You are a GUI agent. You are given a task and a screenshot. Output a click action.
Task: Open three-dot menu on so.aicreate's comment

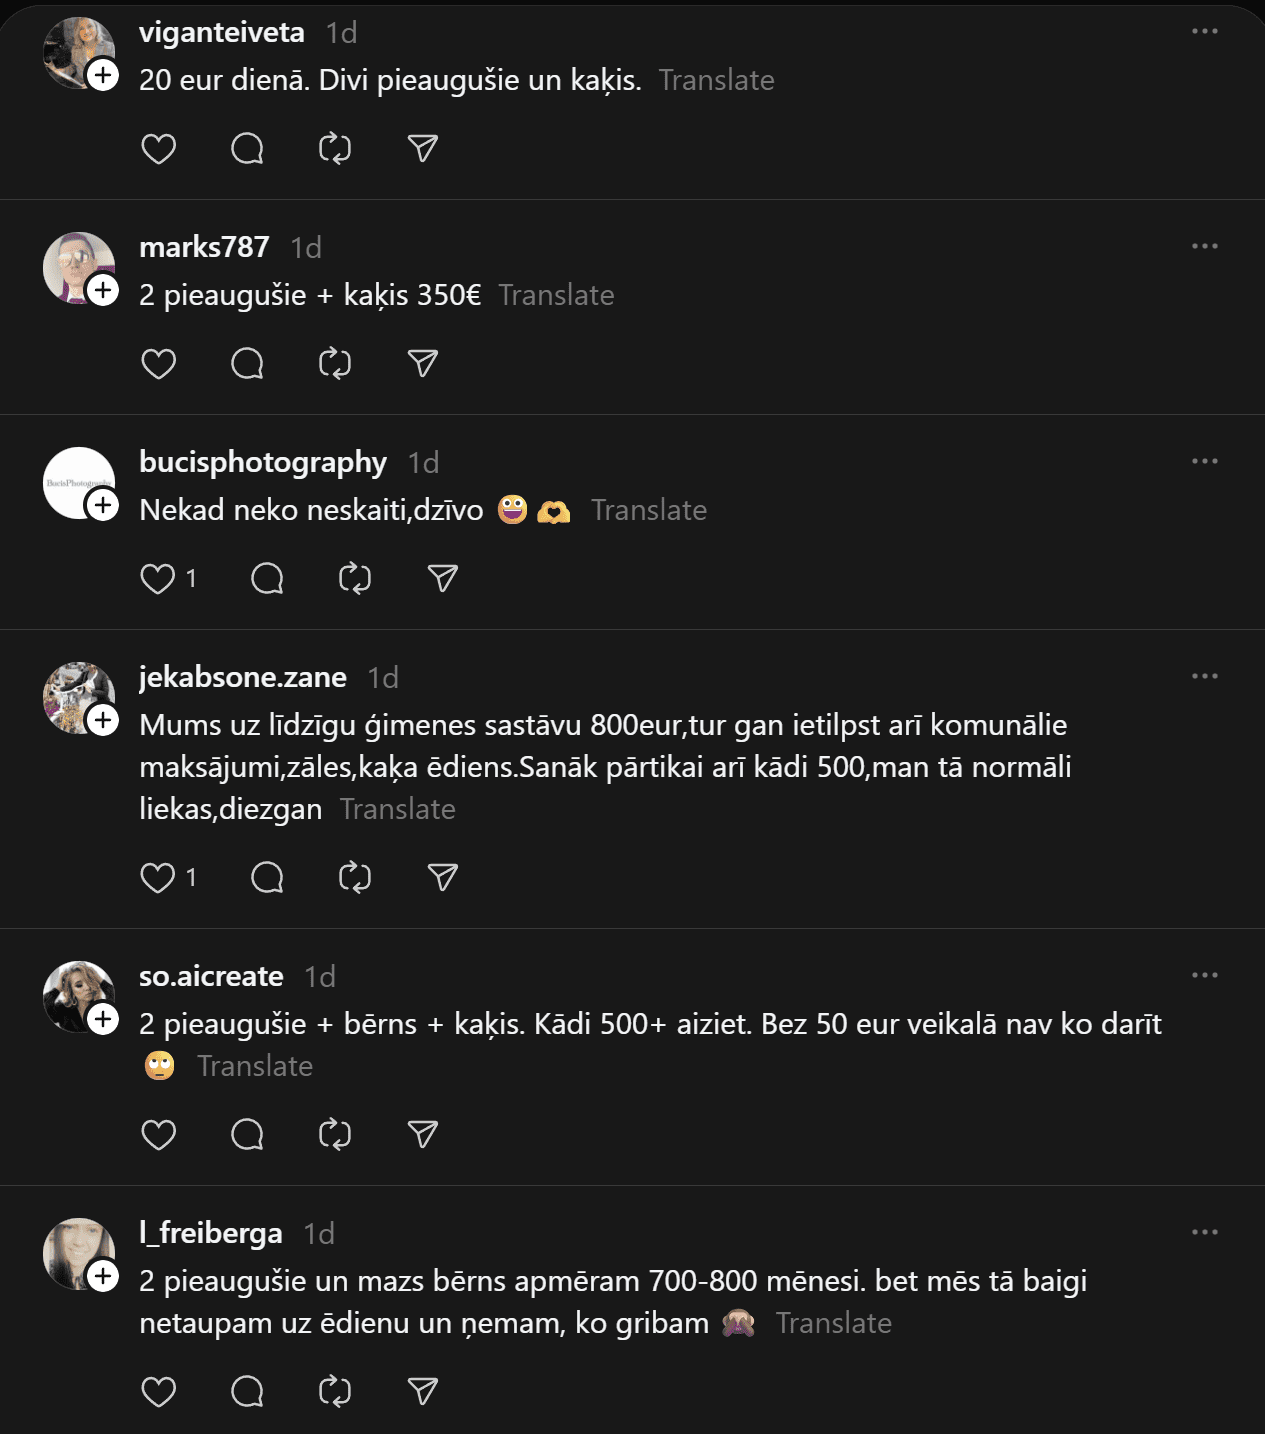pyautogui.click(x=1204, y=976)
